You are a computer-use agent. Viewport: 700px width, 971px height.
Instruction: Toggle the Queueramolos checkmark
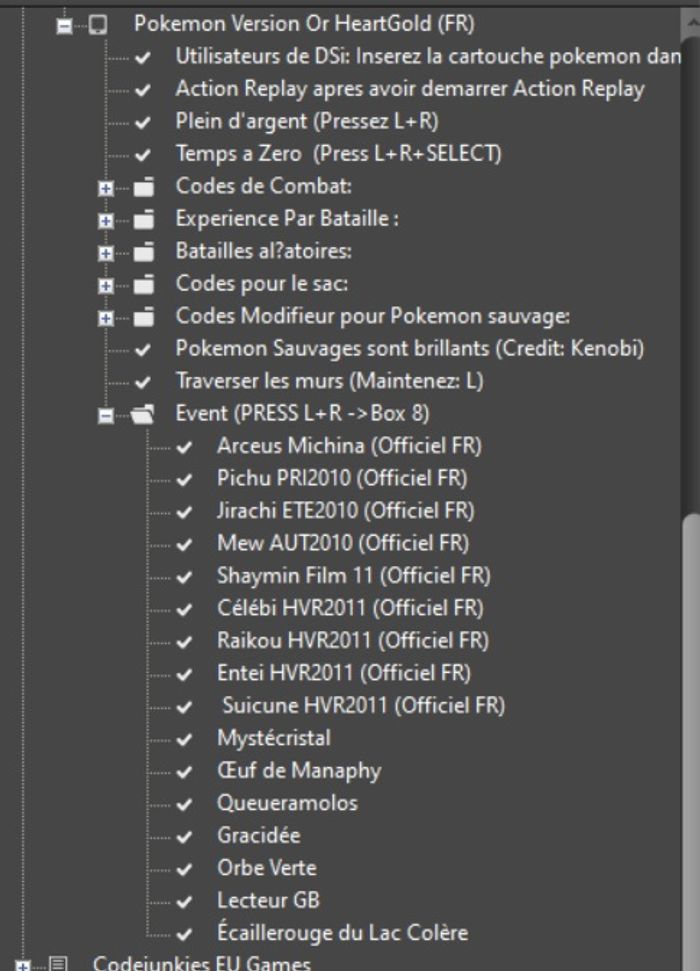click(x=184, y=804)
